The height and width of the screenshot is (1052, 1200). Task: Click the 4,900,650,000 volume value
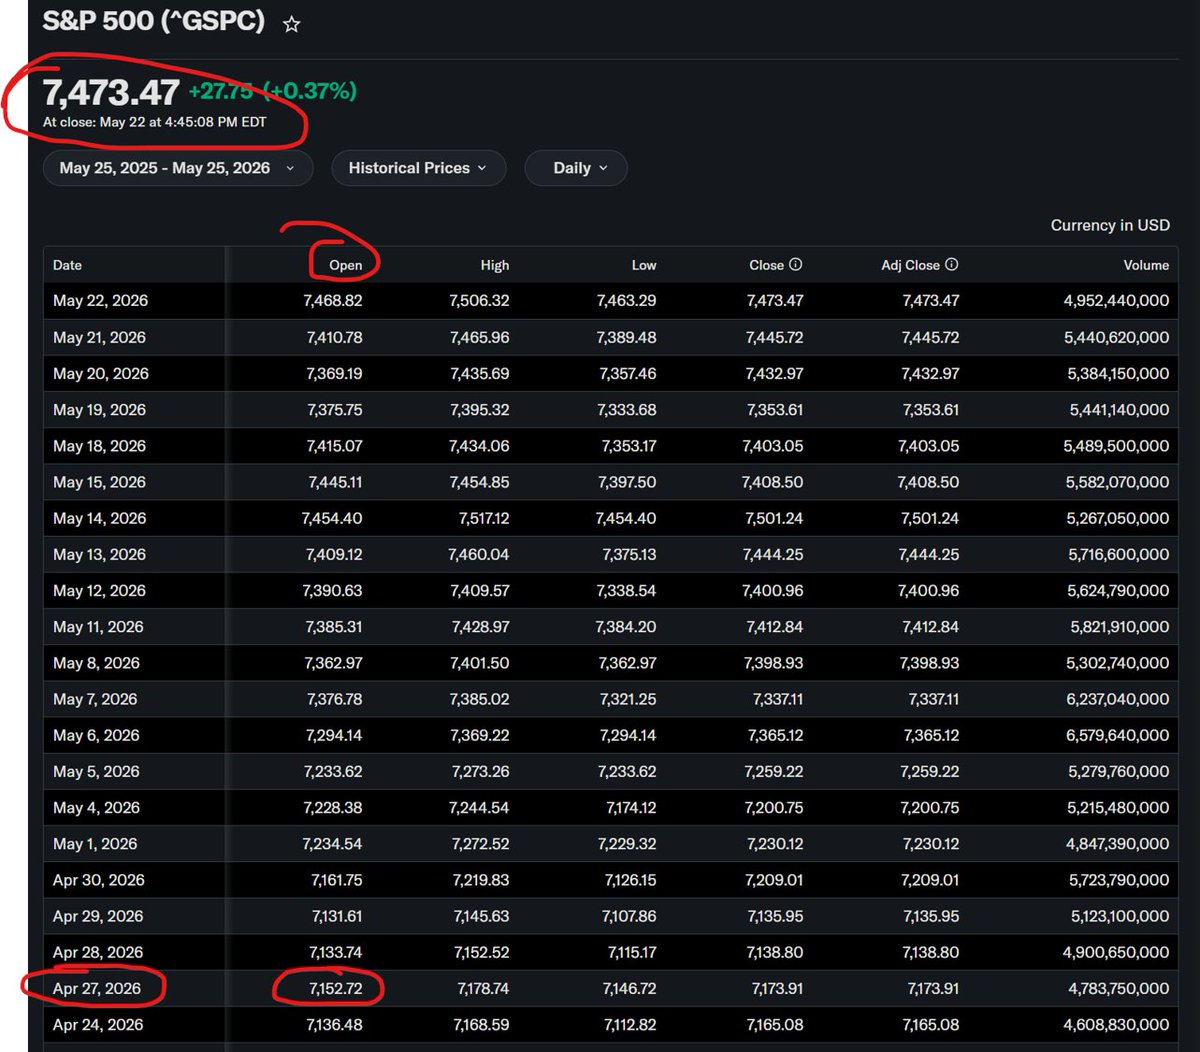coord(1117,952)
